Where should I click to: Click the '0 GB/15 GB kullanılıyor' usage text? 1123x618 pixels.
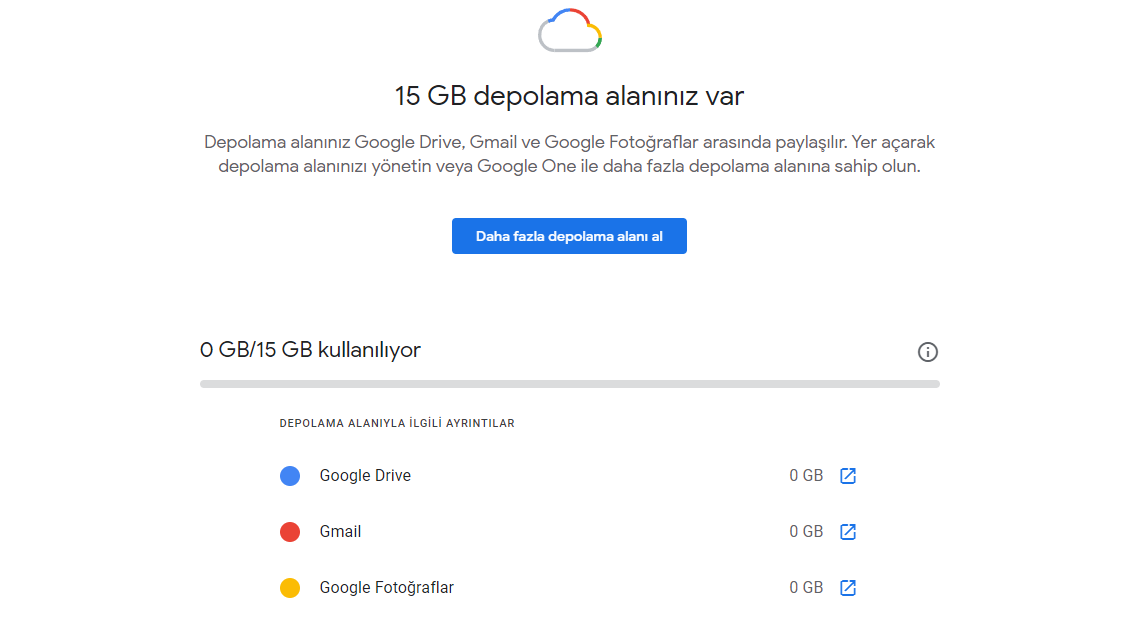(x=310, y=350)
